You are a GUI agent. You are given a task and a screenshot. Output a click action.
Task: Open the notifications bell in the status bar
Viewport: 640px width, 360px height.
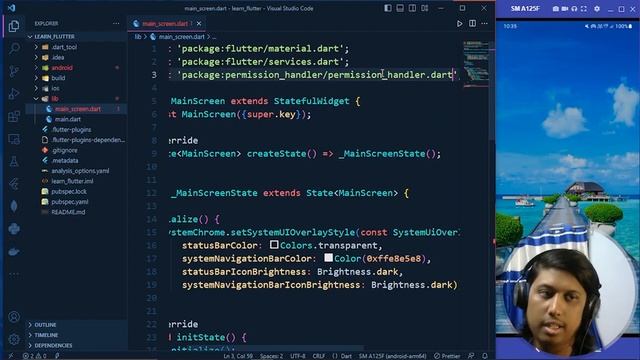point(485,356)
